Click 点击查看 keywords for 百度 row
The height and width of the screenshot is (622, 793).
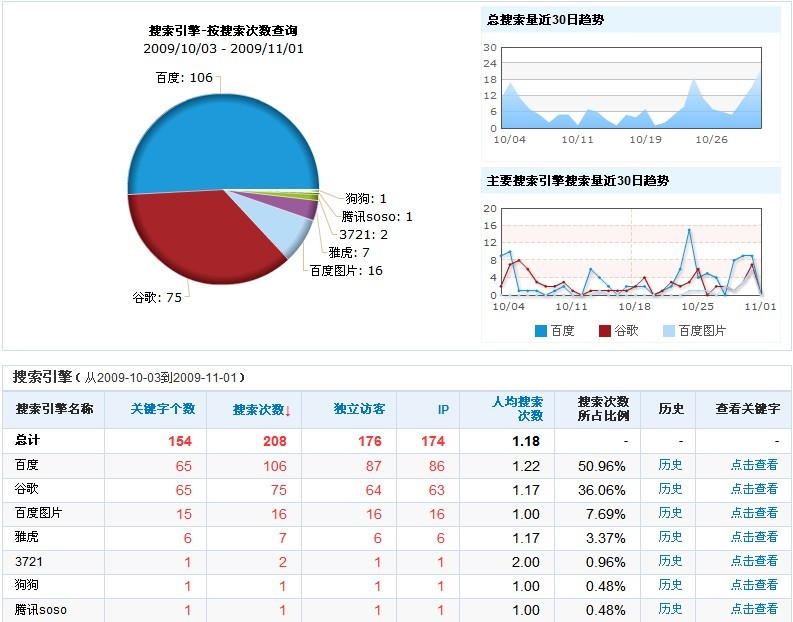753,465
